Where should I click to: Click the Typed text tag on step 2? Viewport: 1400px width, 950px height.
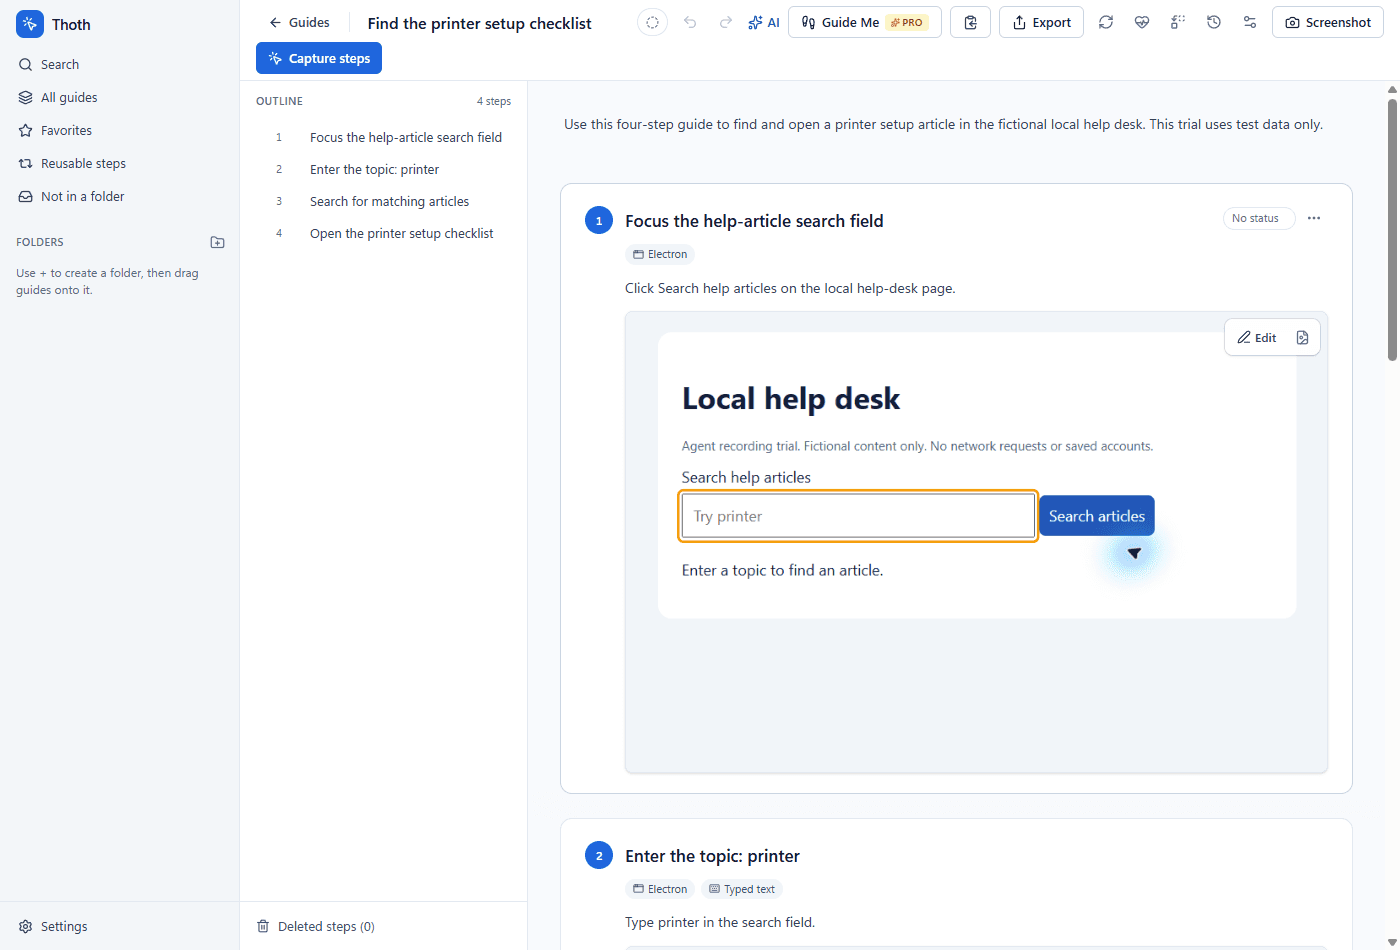742,889
